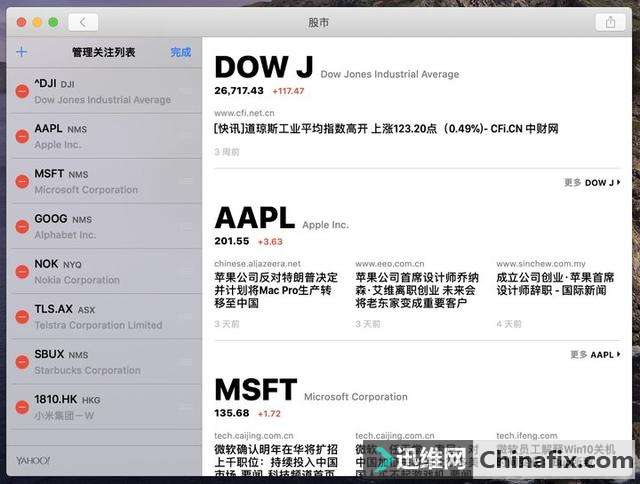Viewport: 640px width, 484px height.
Task: Click the DOW J heading
Action: [264, 67]
